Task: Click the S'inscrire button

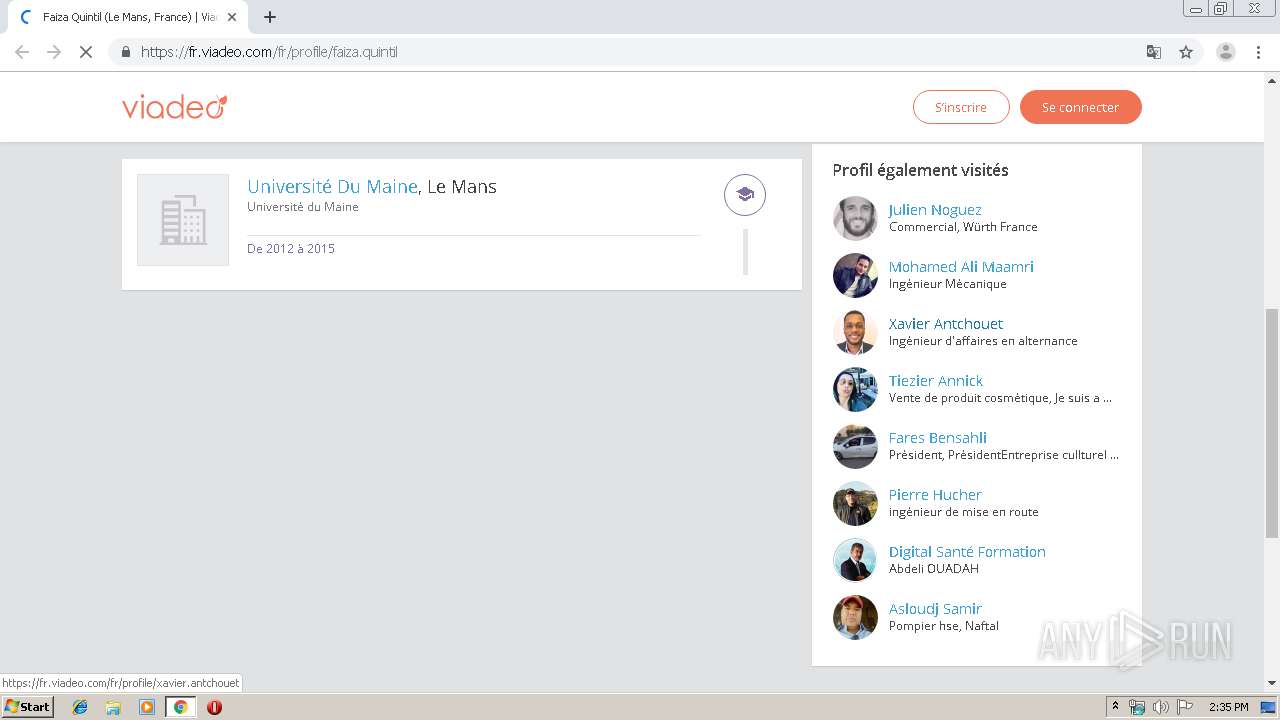Action: tap(961, 107)
